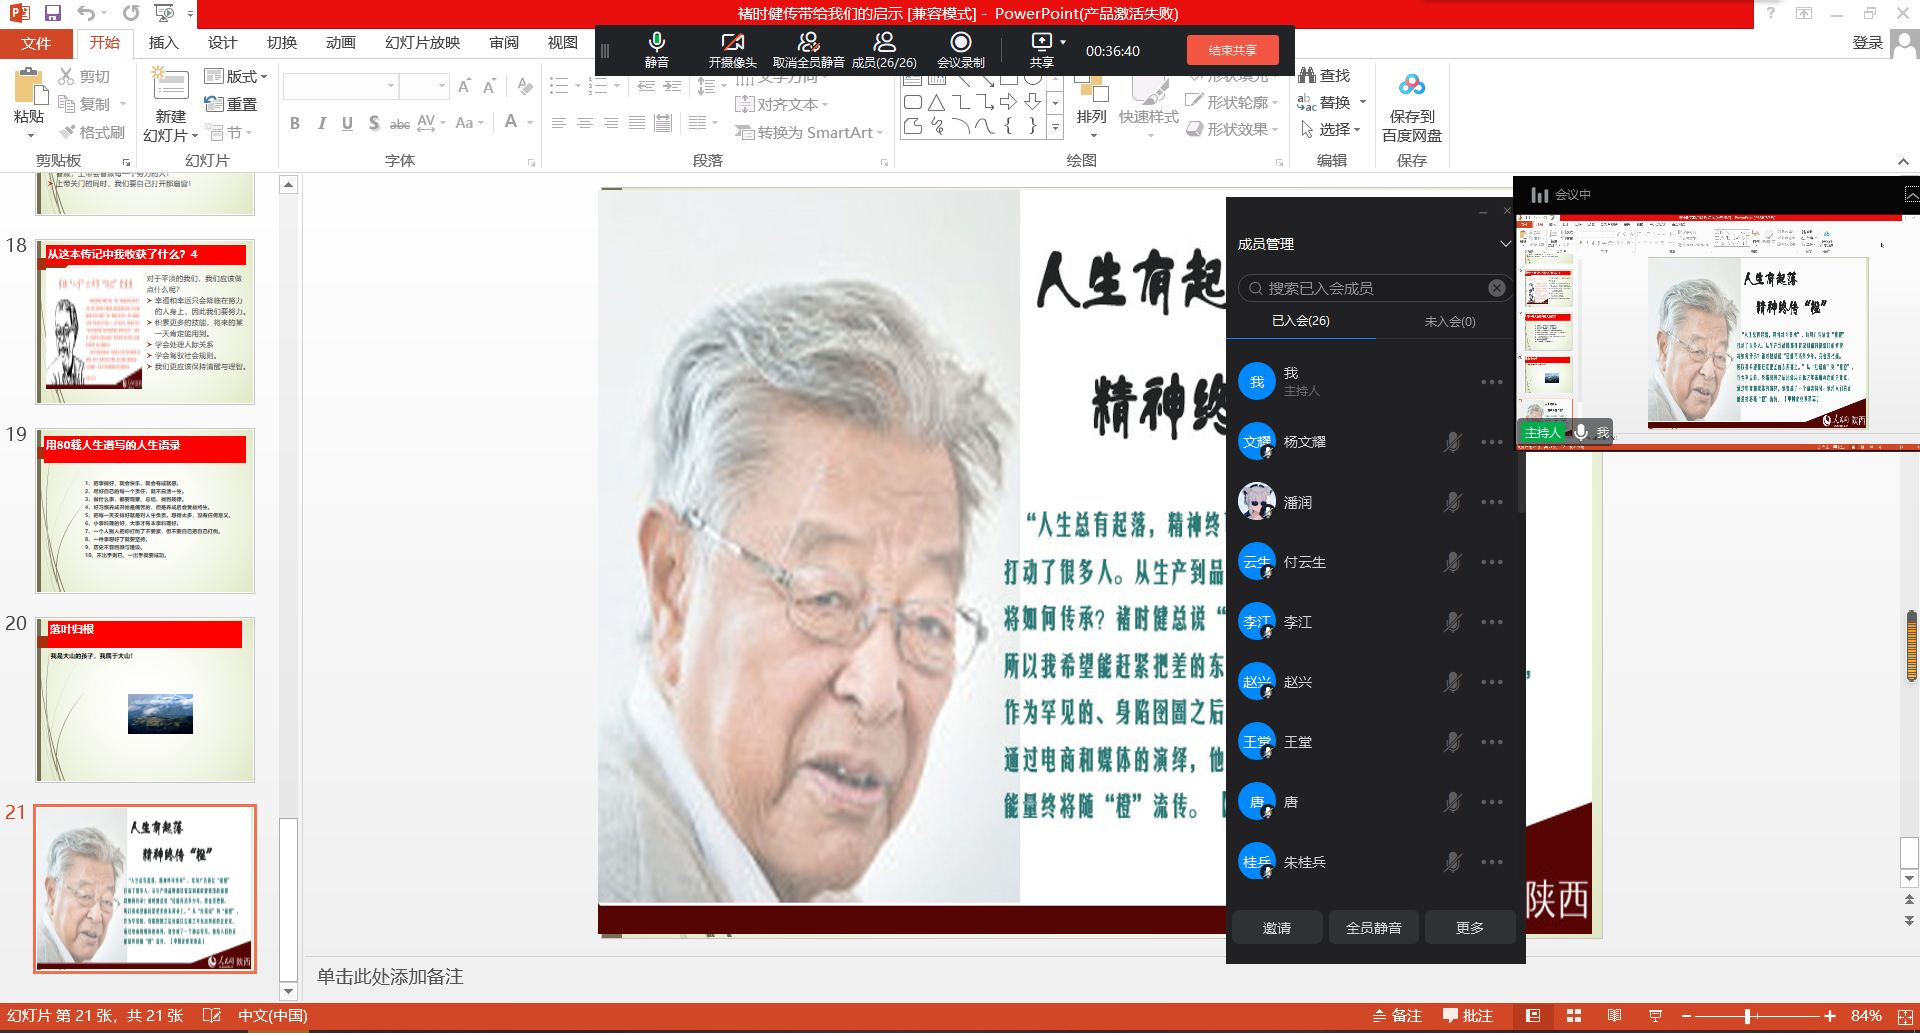Screen dimensions: 1920x1033
Task: Toggle microphone mute for 杨文耀
Action: point(1452,442)
